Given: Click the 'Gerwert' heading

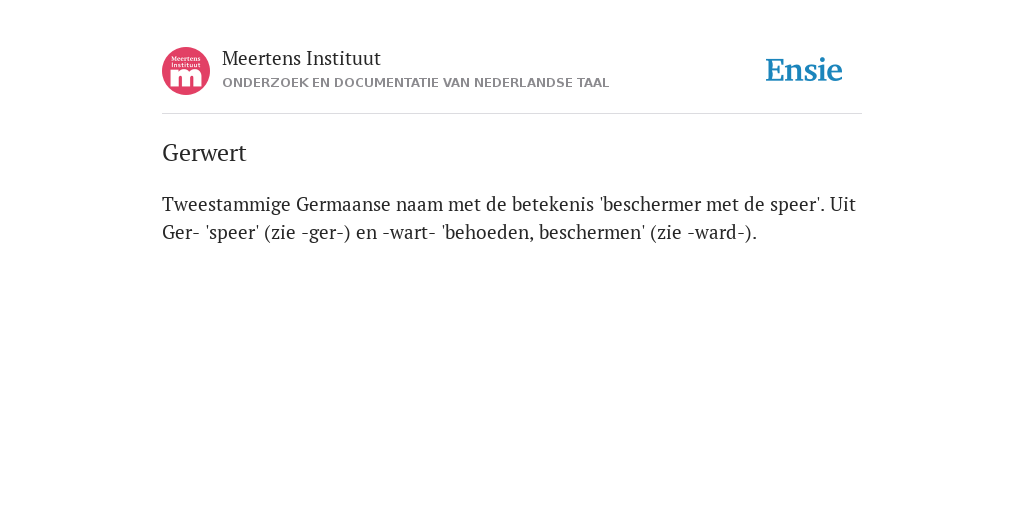Looking at the screenshot, I should (x=204, y=153).
